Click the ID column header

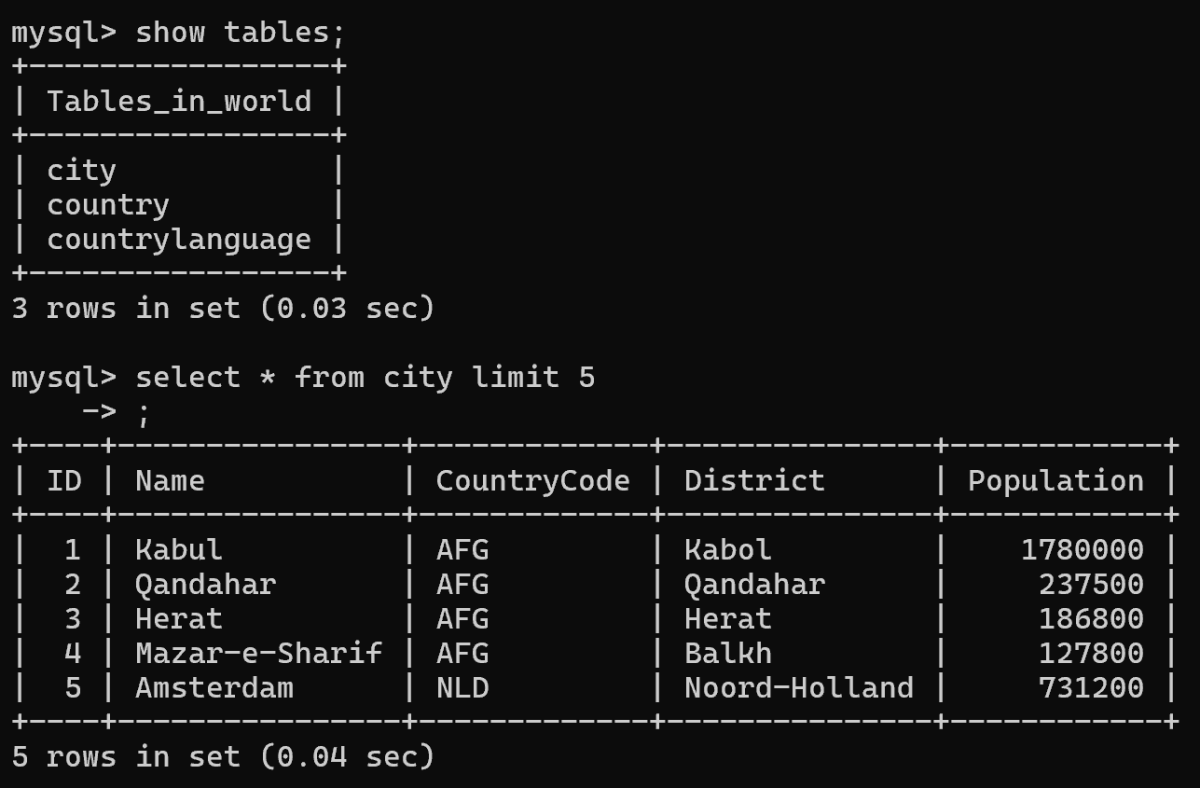pyautogui.click(x=64, y=481)
